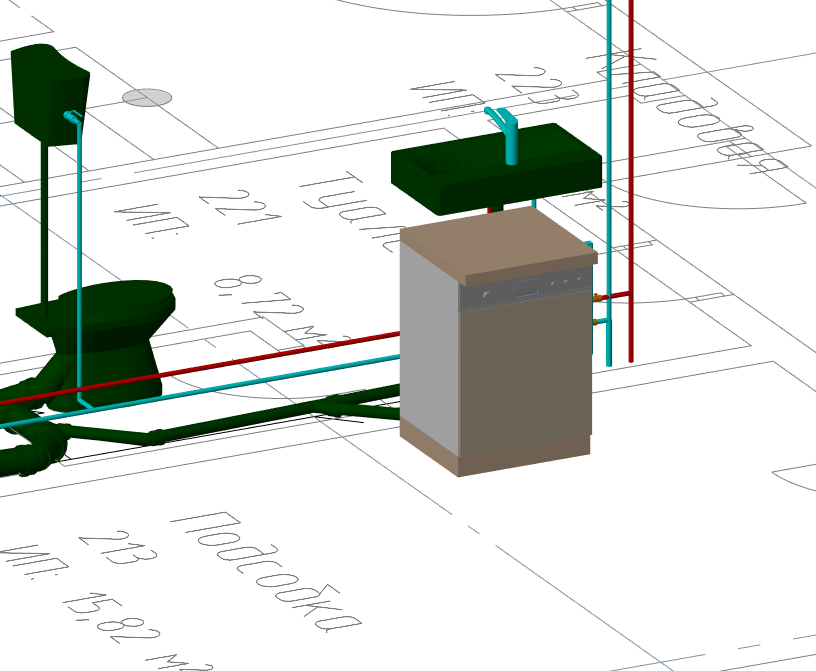Select the cyan vertical cold water riser

click(x=609, y=182)
